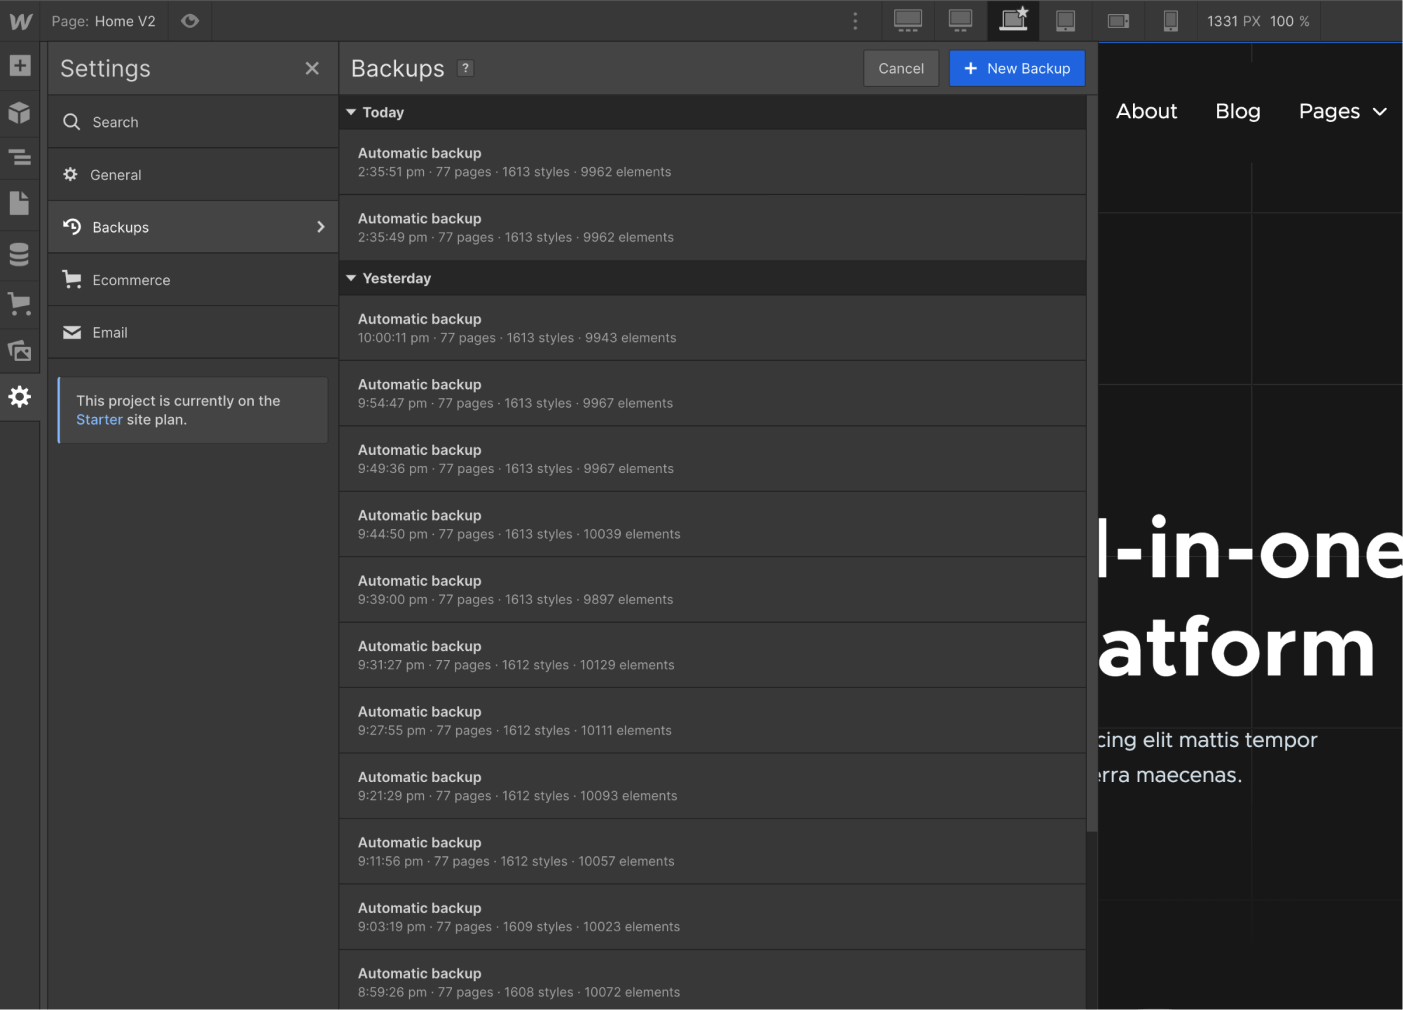Open the breakpoint options three-dot menu
This screenshot has width=1403, height=1010.
[x=855, y=20]
